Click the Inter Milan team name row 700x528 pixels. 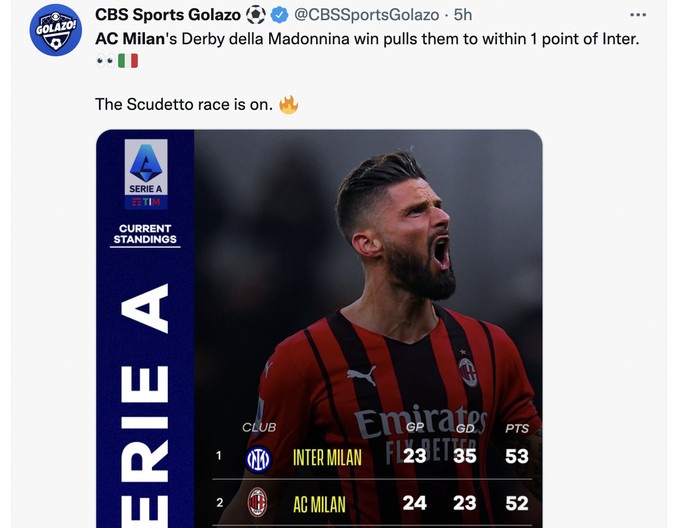pyautogui.click(x=327, y=458)
